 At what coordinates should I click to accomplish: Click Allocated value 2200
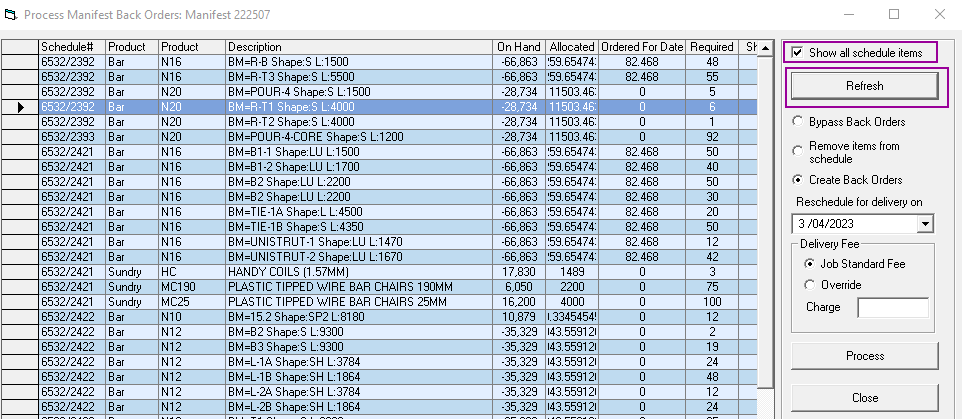(571, 287)
